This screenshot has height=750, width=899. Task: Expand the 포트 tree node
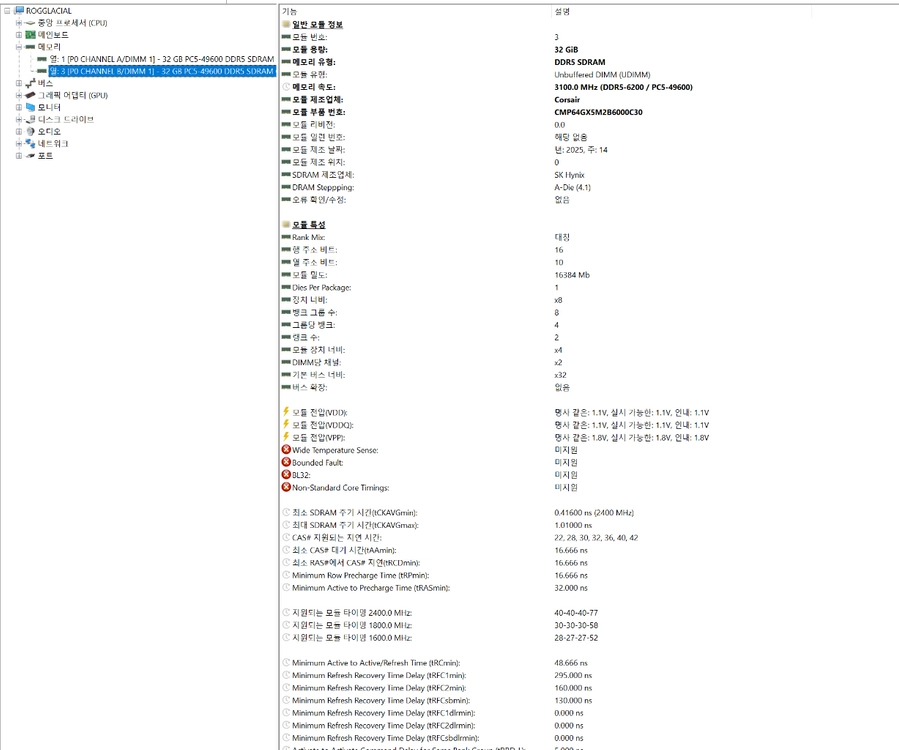tap(19, 155)
